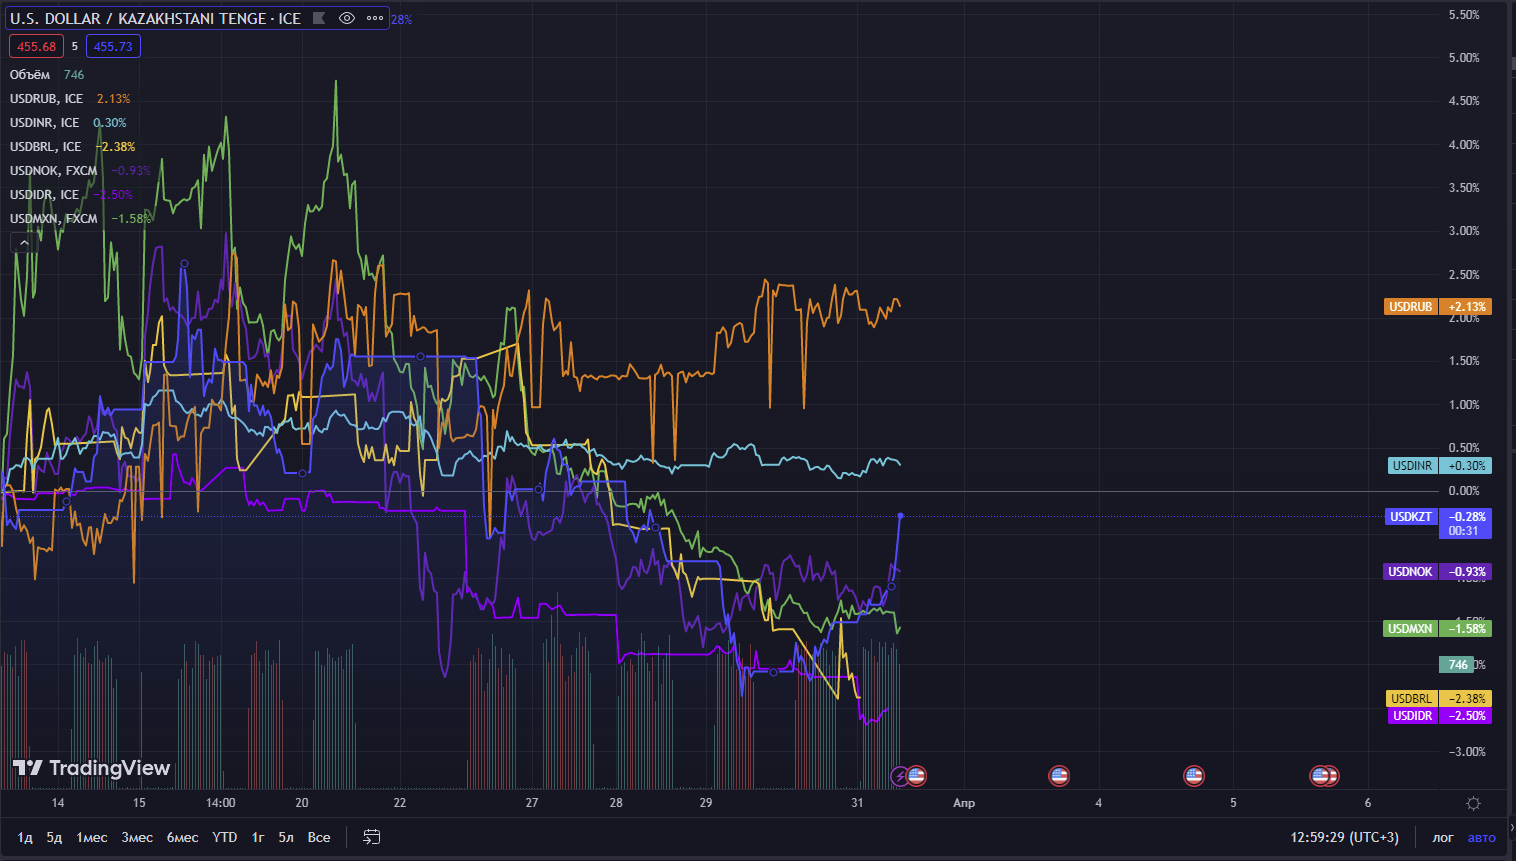Image resolution: width=1516 pixels, height=861 pixels.
Task: Toggle the 'авто' auto-scale button
Action: (x=1481, y=837)
